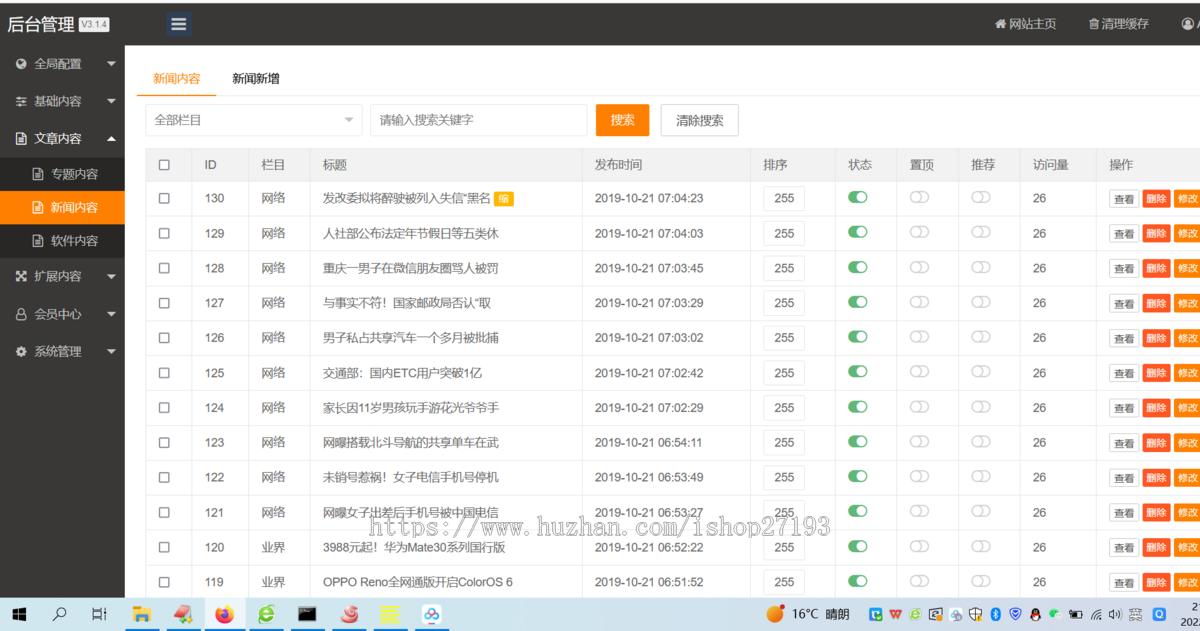Open 专题内容 in the sidebar
1200x631 pixels.
coord(62,174)
